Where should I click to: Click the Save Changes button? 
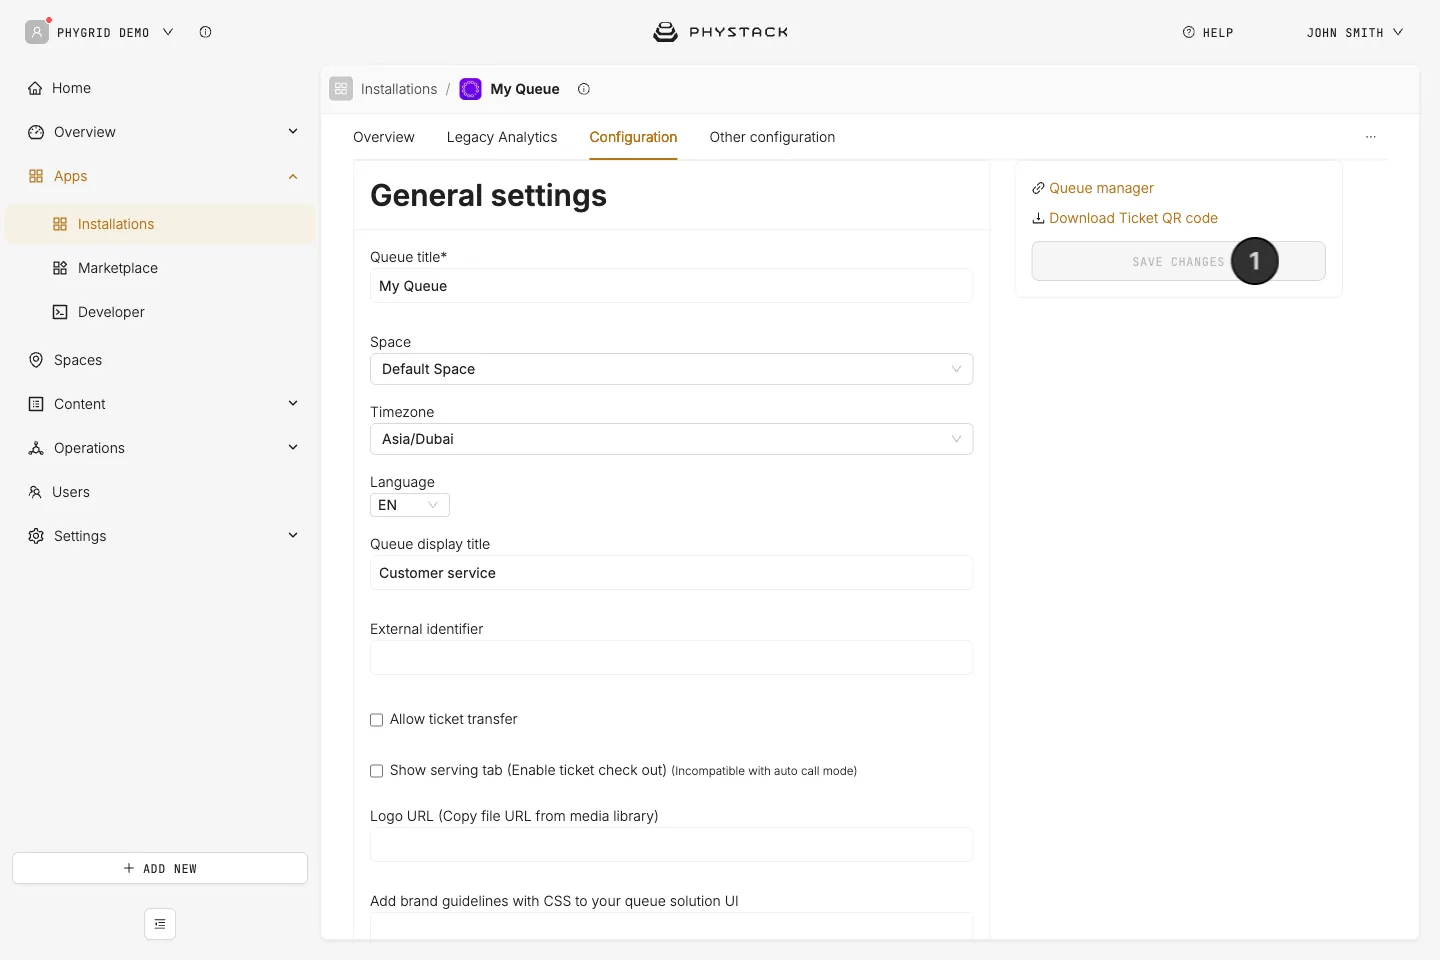coord(1178,261)
